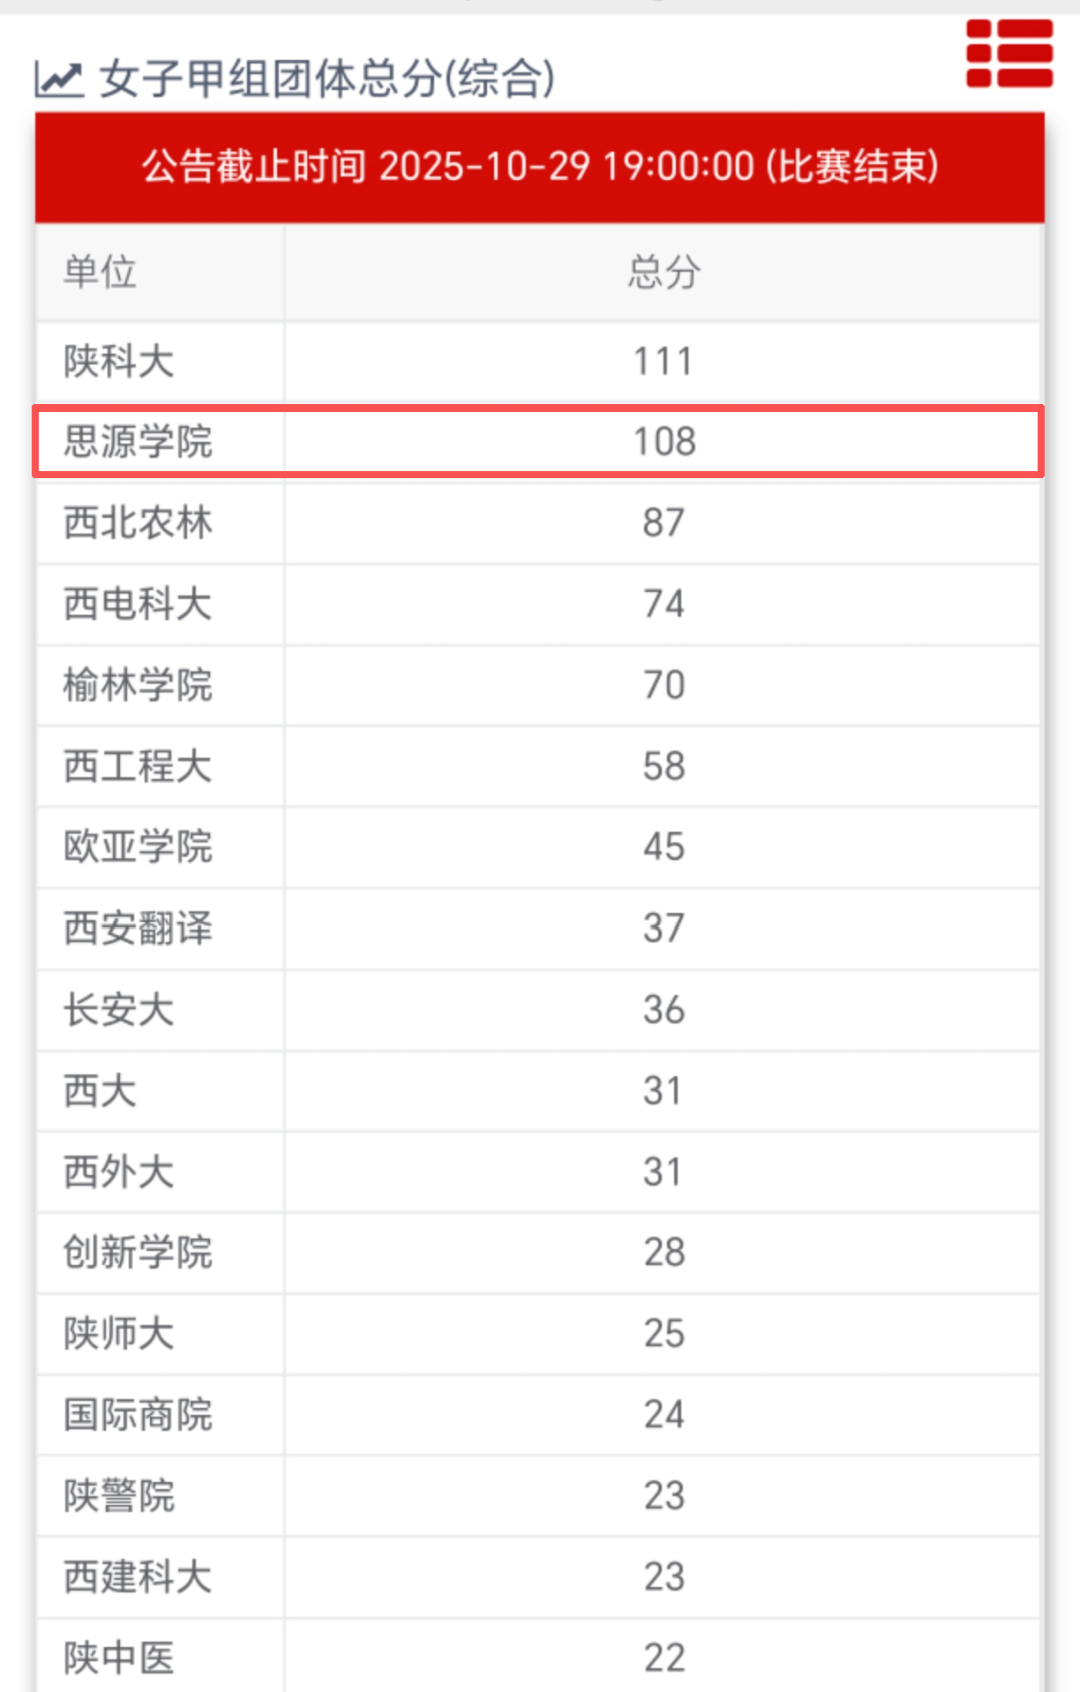The height and width of the screenshot is (1692, 1080).
Task: Click the announcement deadline banner
Action: coord(540,169)
